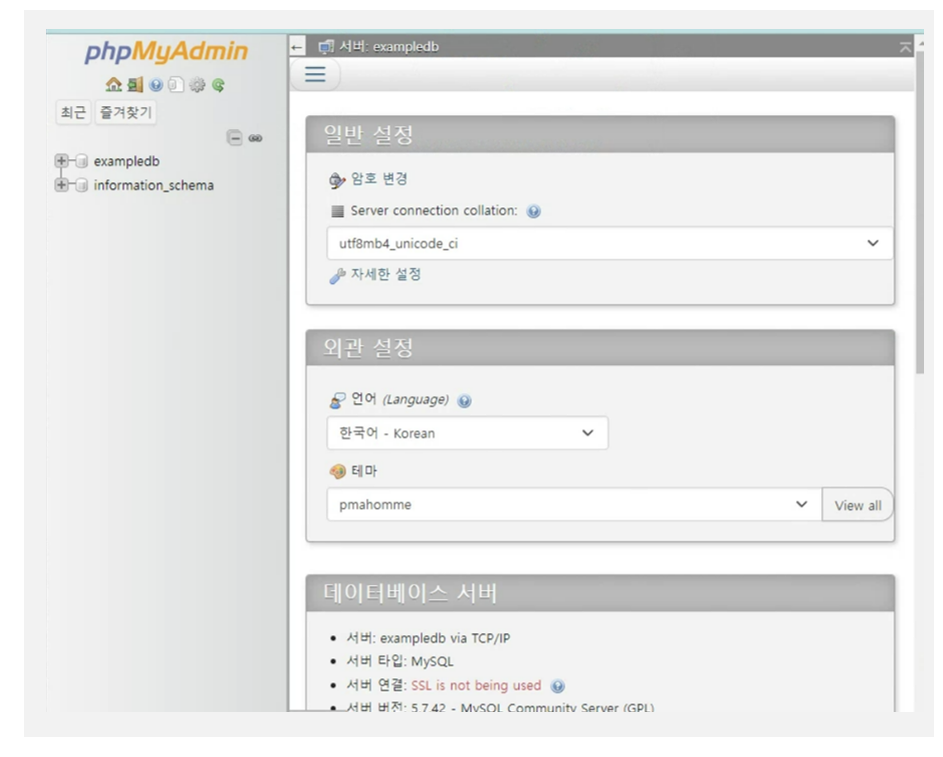Select exampledb database in tree
943x757 pixels.
[127, 161]
